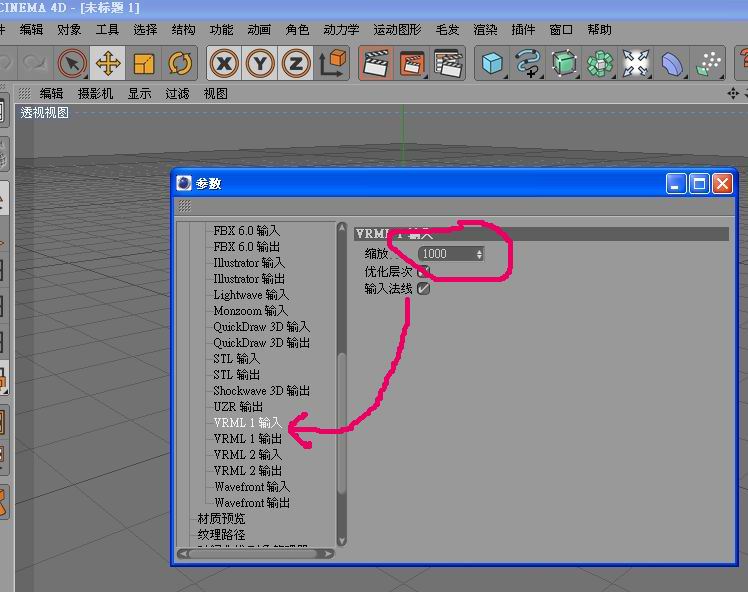Toggle X axis lock
The height and width of the screenshot is (592, 748).
[x=224, y=63]
